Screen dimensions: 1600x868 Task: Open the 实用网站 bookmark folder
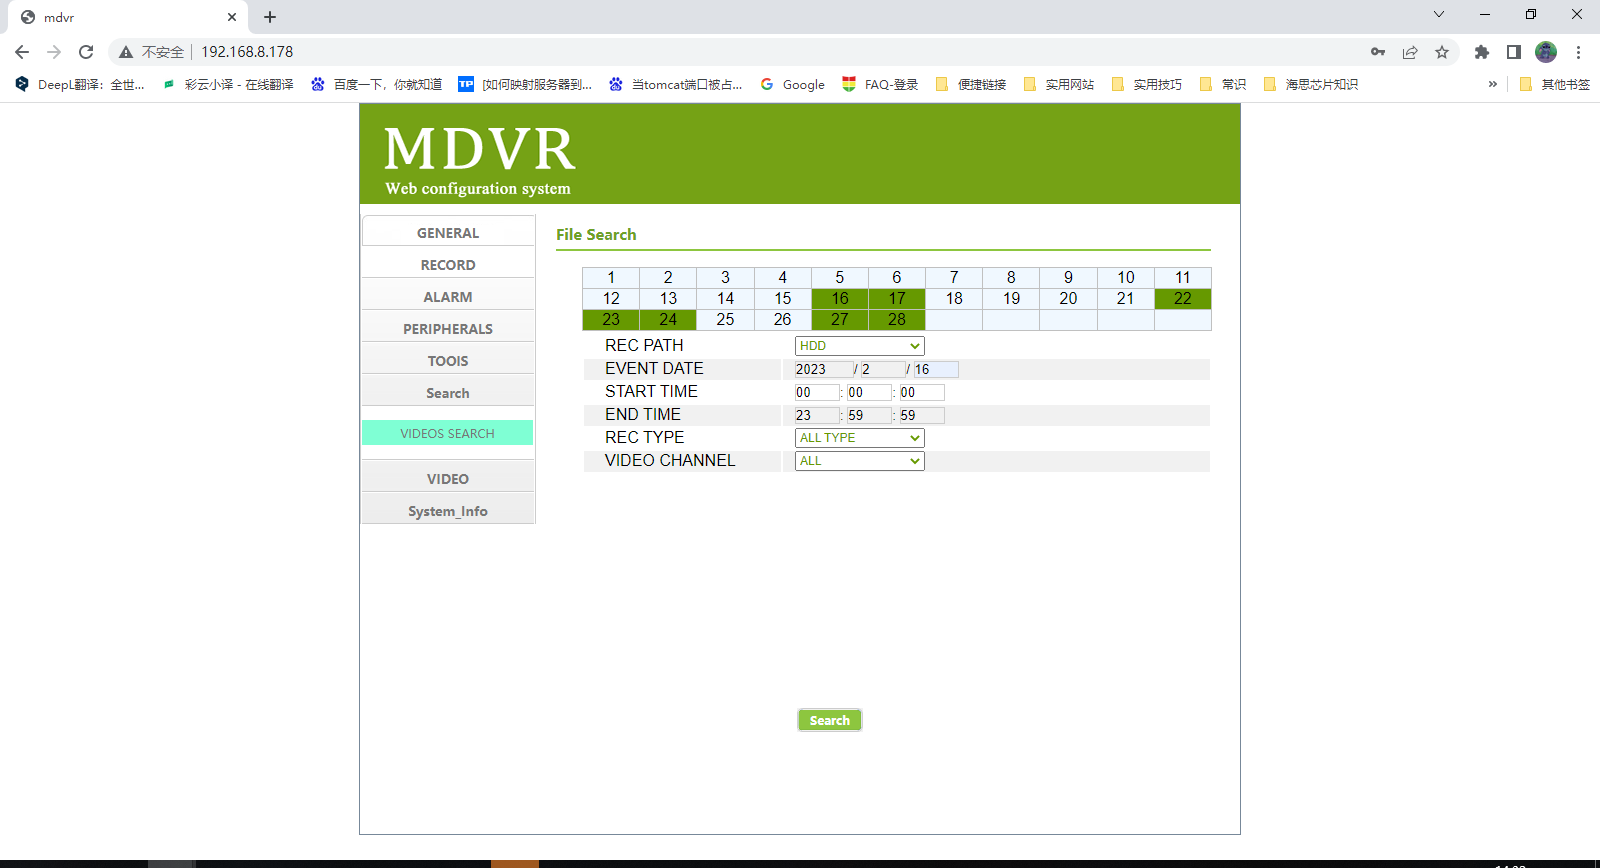[x=1059, y=84]
